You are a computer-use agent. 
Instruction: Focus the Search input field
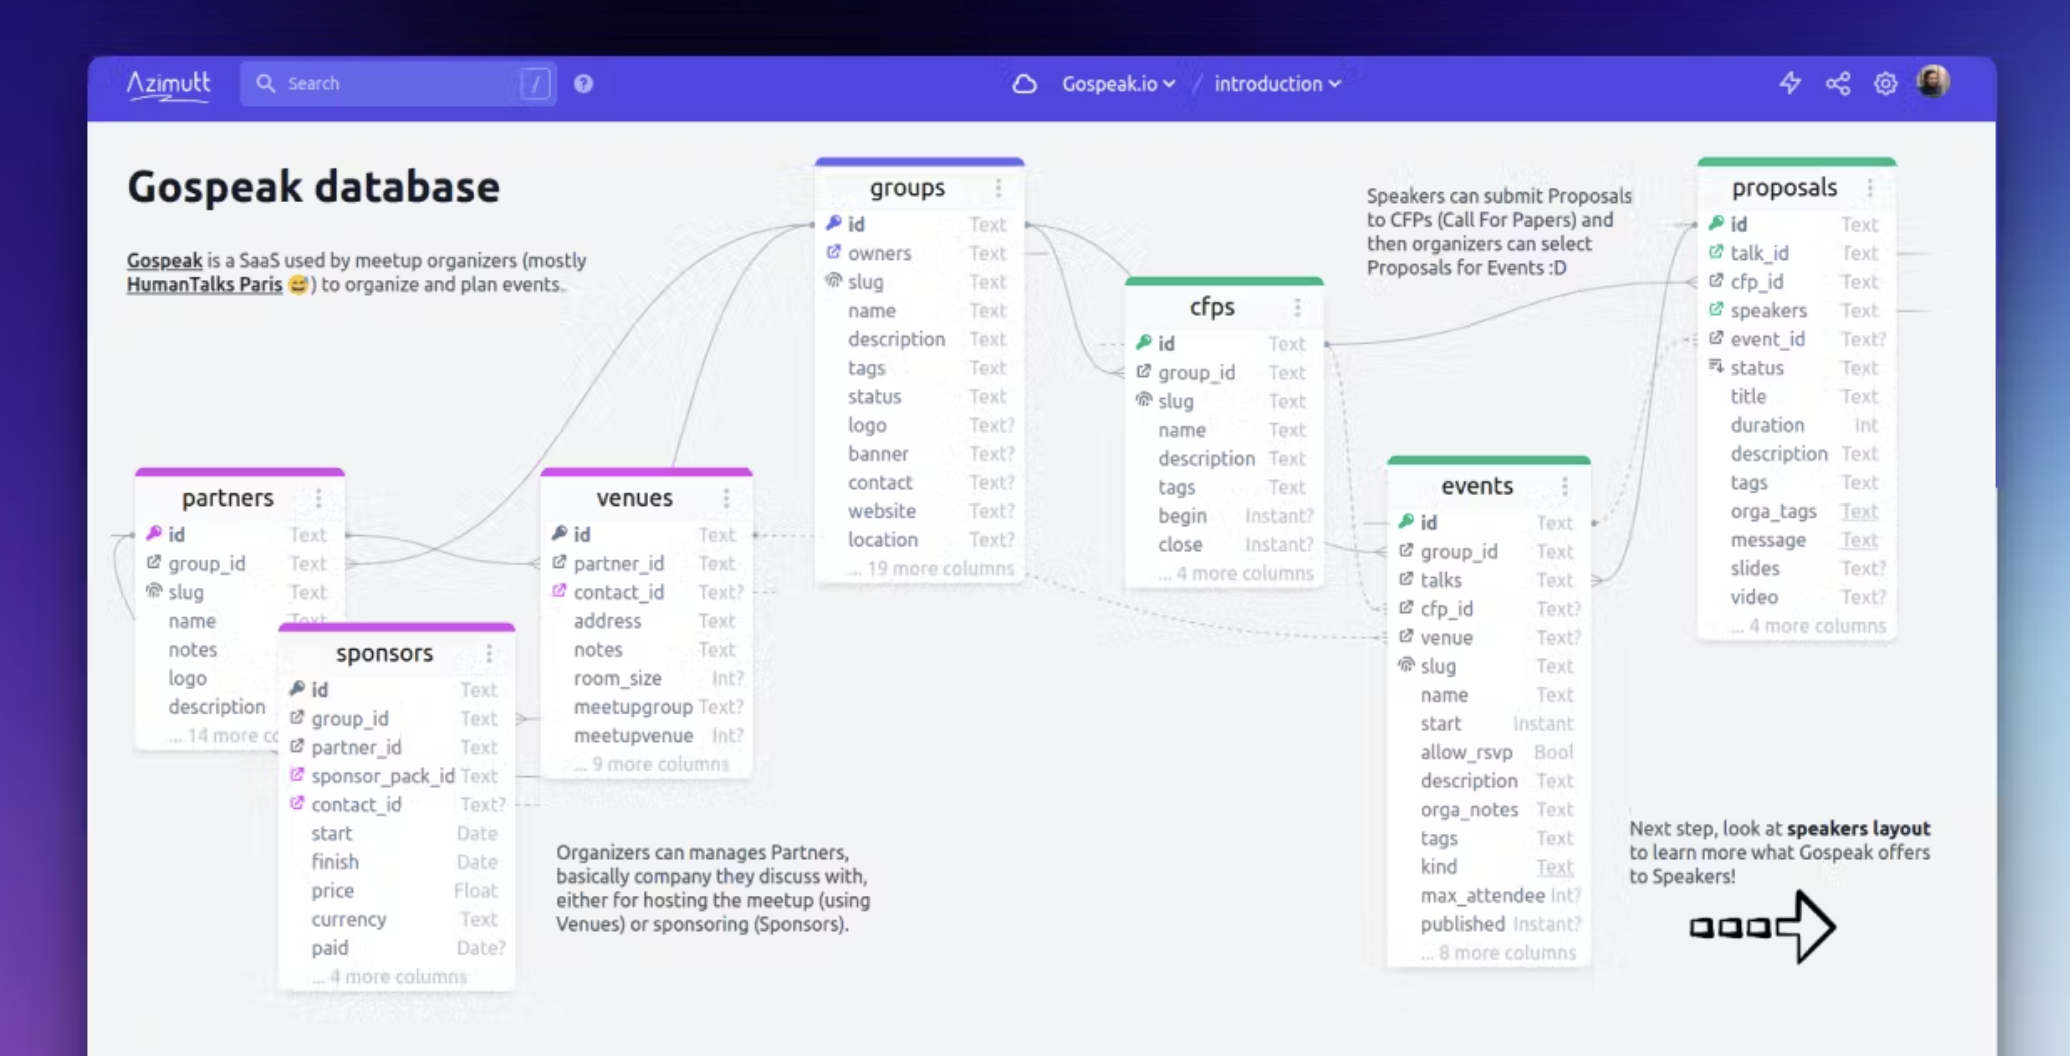pos(400,84)
